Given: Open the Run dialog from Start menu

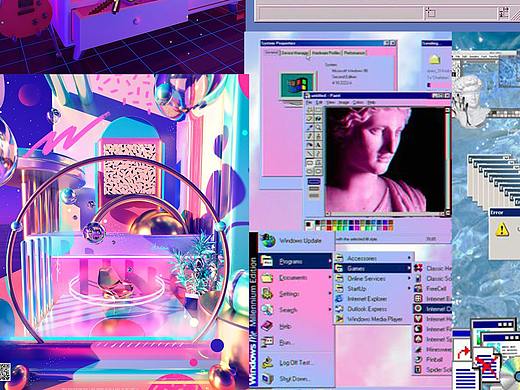Looking at the screenshot, I should tap(297, 342).
